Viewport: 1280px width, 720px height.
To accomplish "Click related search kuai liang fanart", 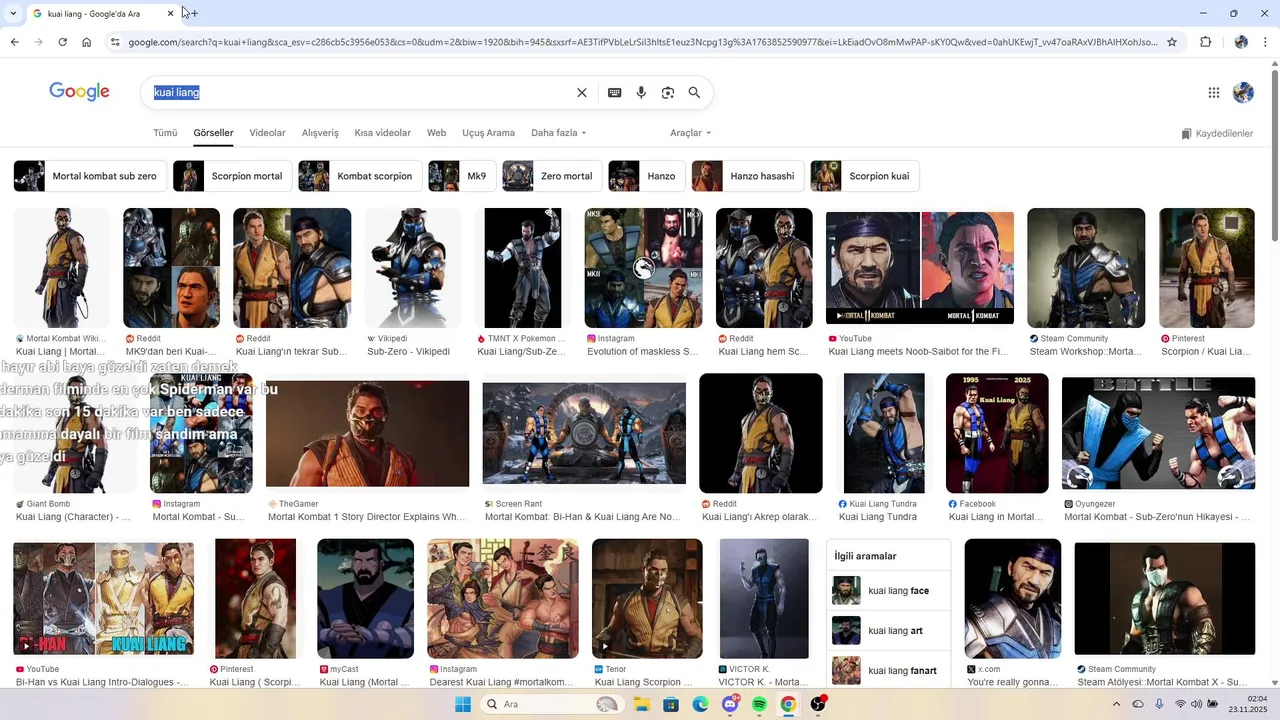I will [888, 671].
